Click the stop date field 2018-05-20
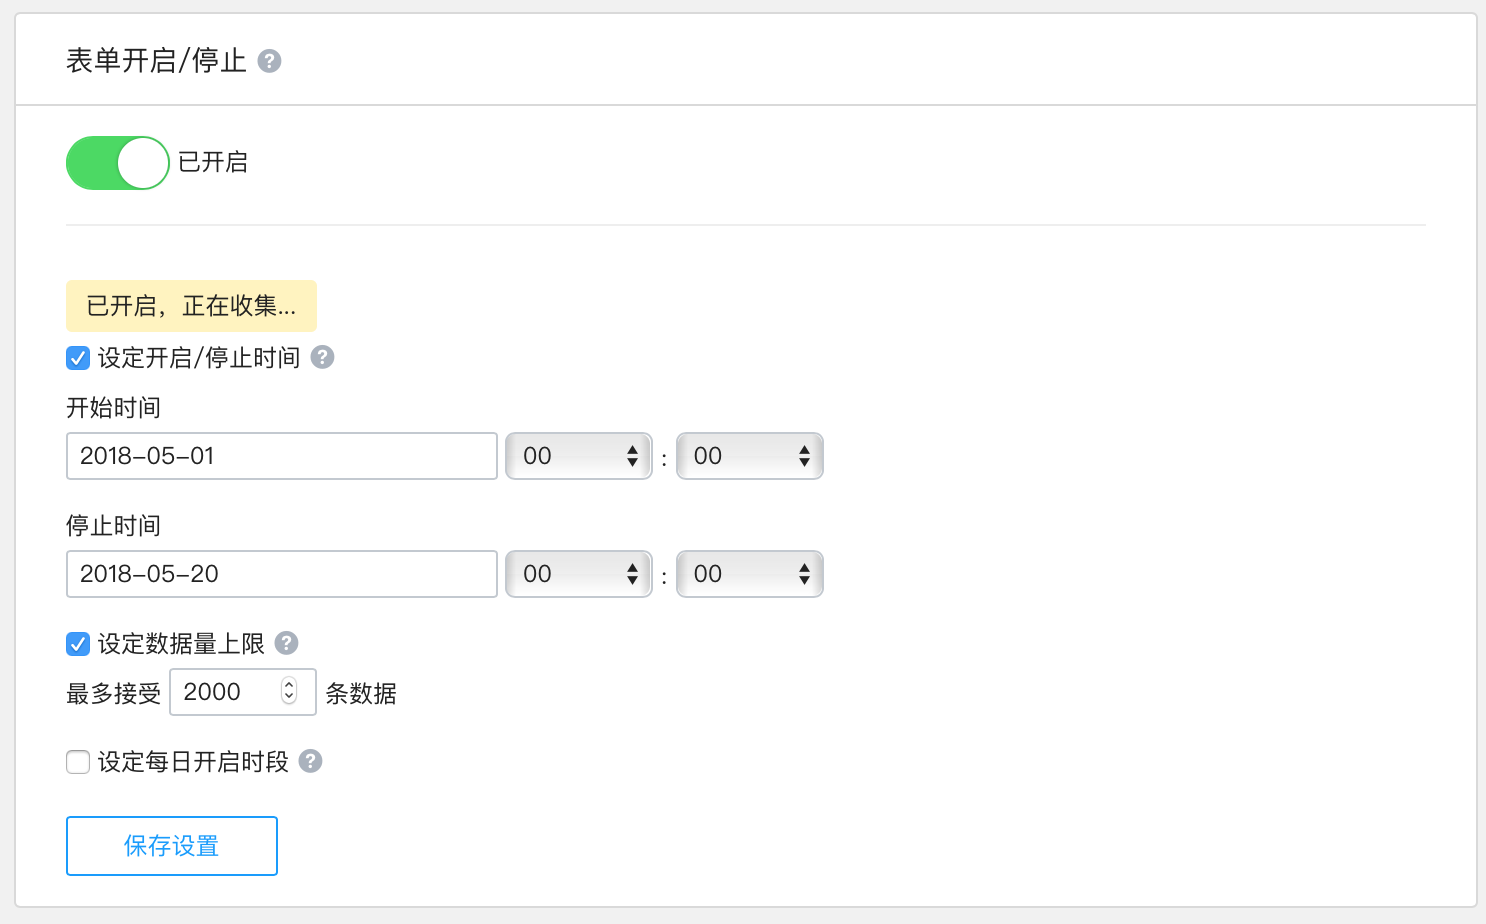 click(281, 574)
